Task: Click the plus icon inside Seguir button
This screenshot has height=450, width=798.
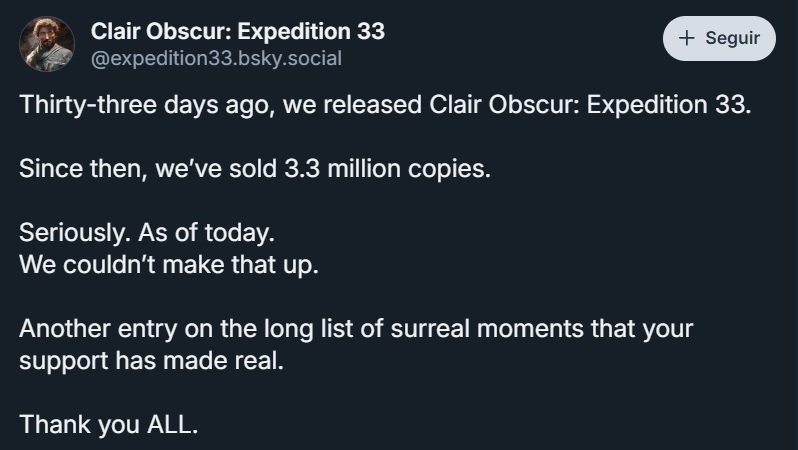Action: (x=686, y=38)
